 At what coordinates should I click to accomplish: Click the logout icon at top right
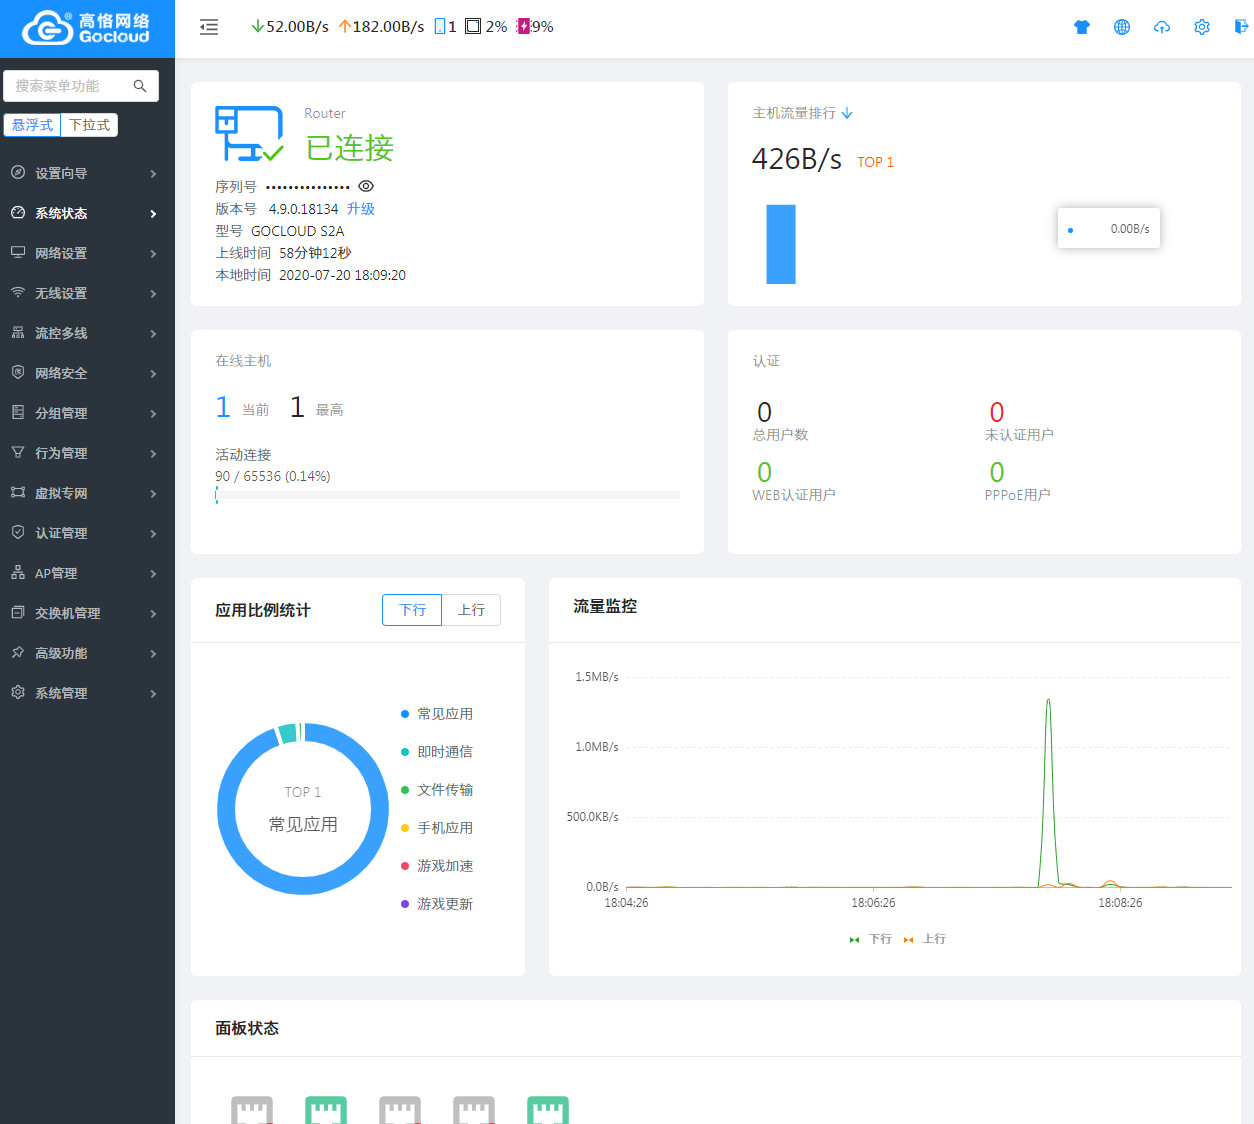1241,27
